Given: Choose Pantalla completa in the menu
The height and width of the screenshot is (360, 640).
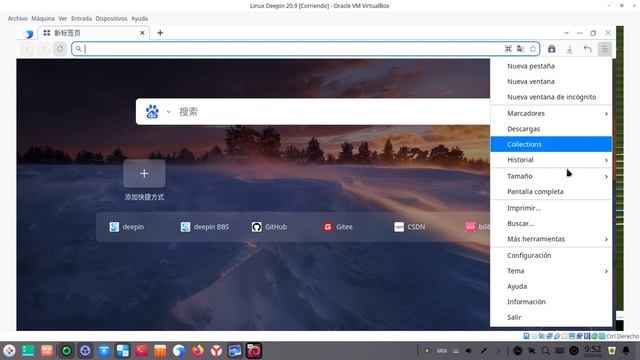Looking at the screenshot, I should click(551, 191).
